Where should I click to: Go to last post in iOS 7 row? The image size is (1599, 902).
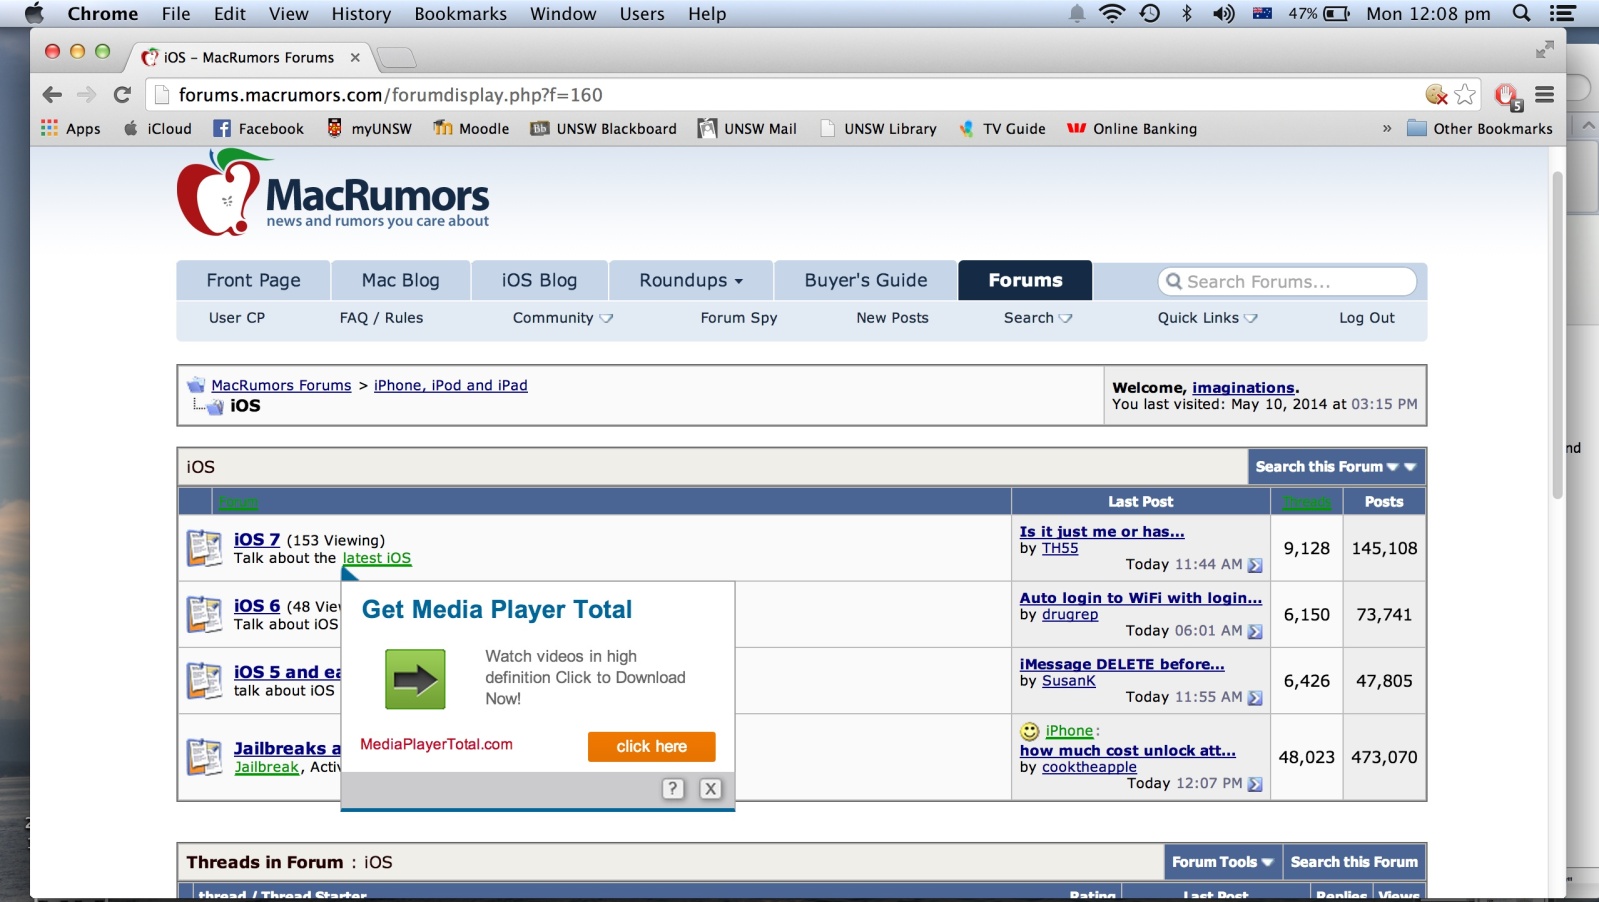(1255, 565)
